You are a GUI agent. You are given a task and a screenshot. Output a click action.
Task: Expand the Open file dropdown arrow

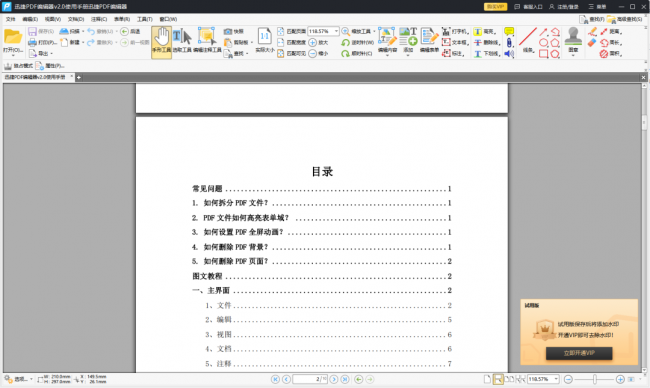[13, 56]
